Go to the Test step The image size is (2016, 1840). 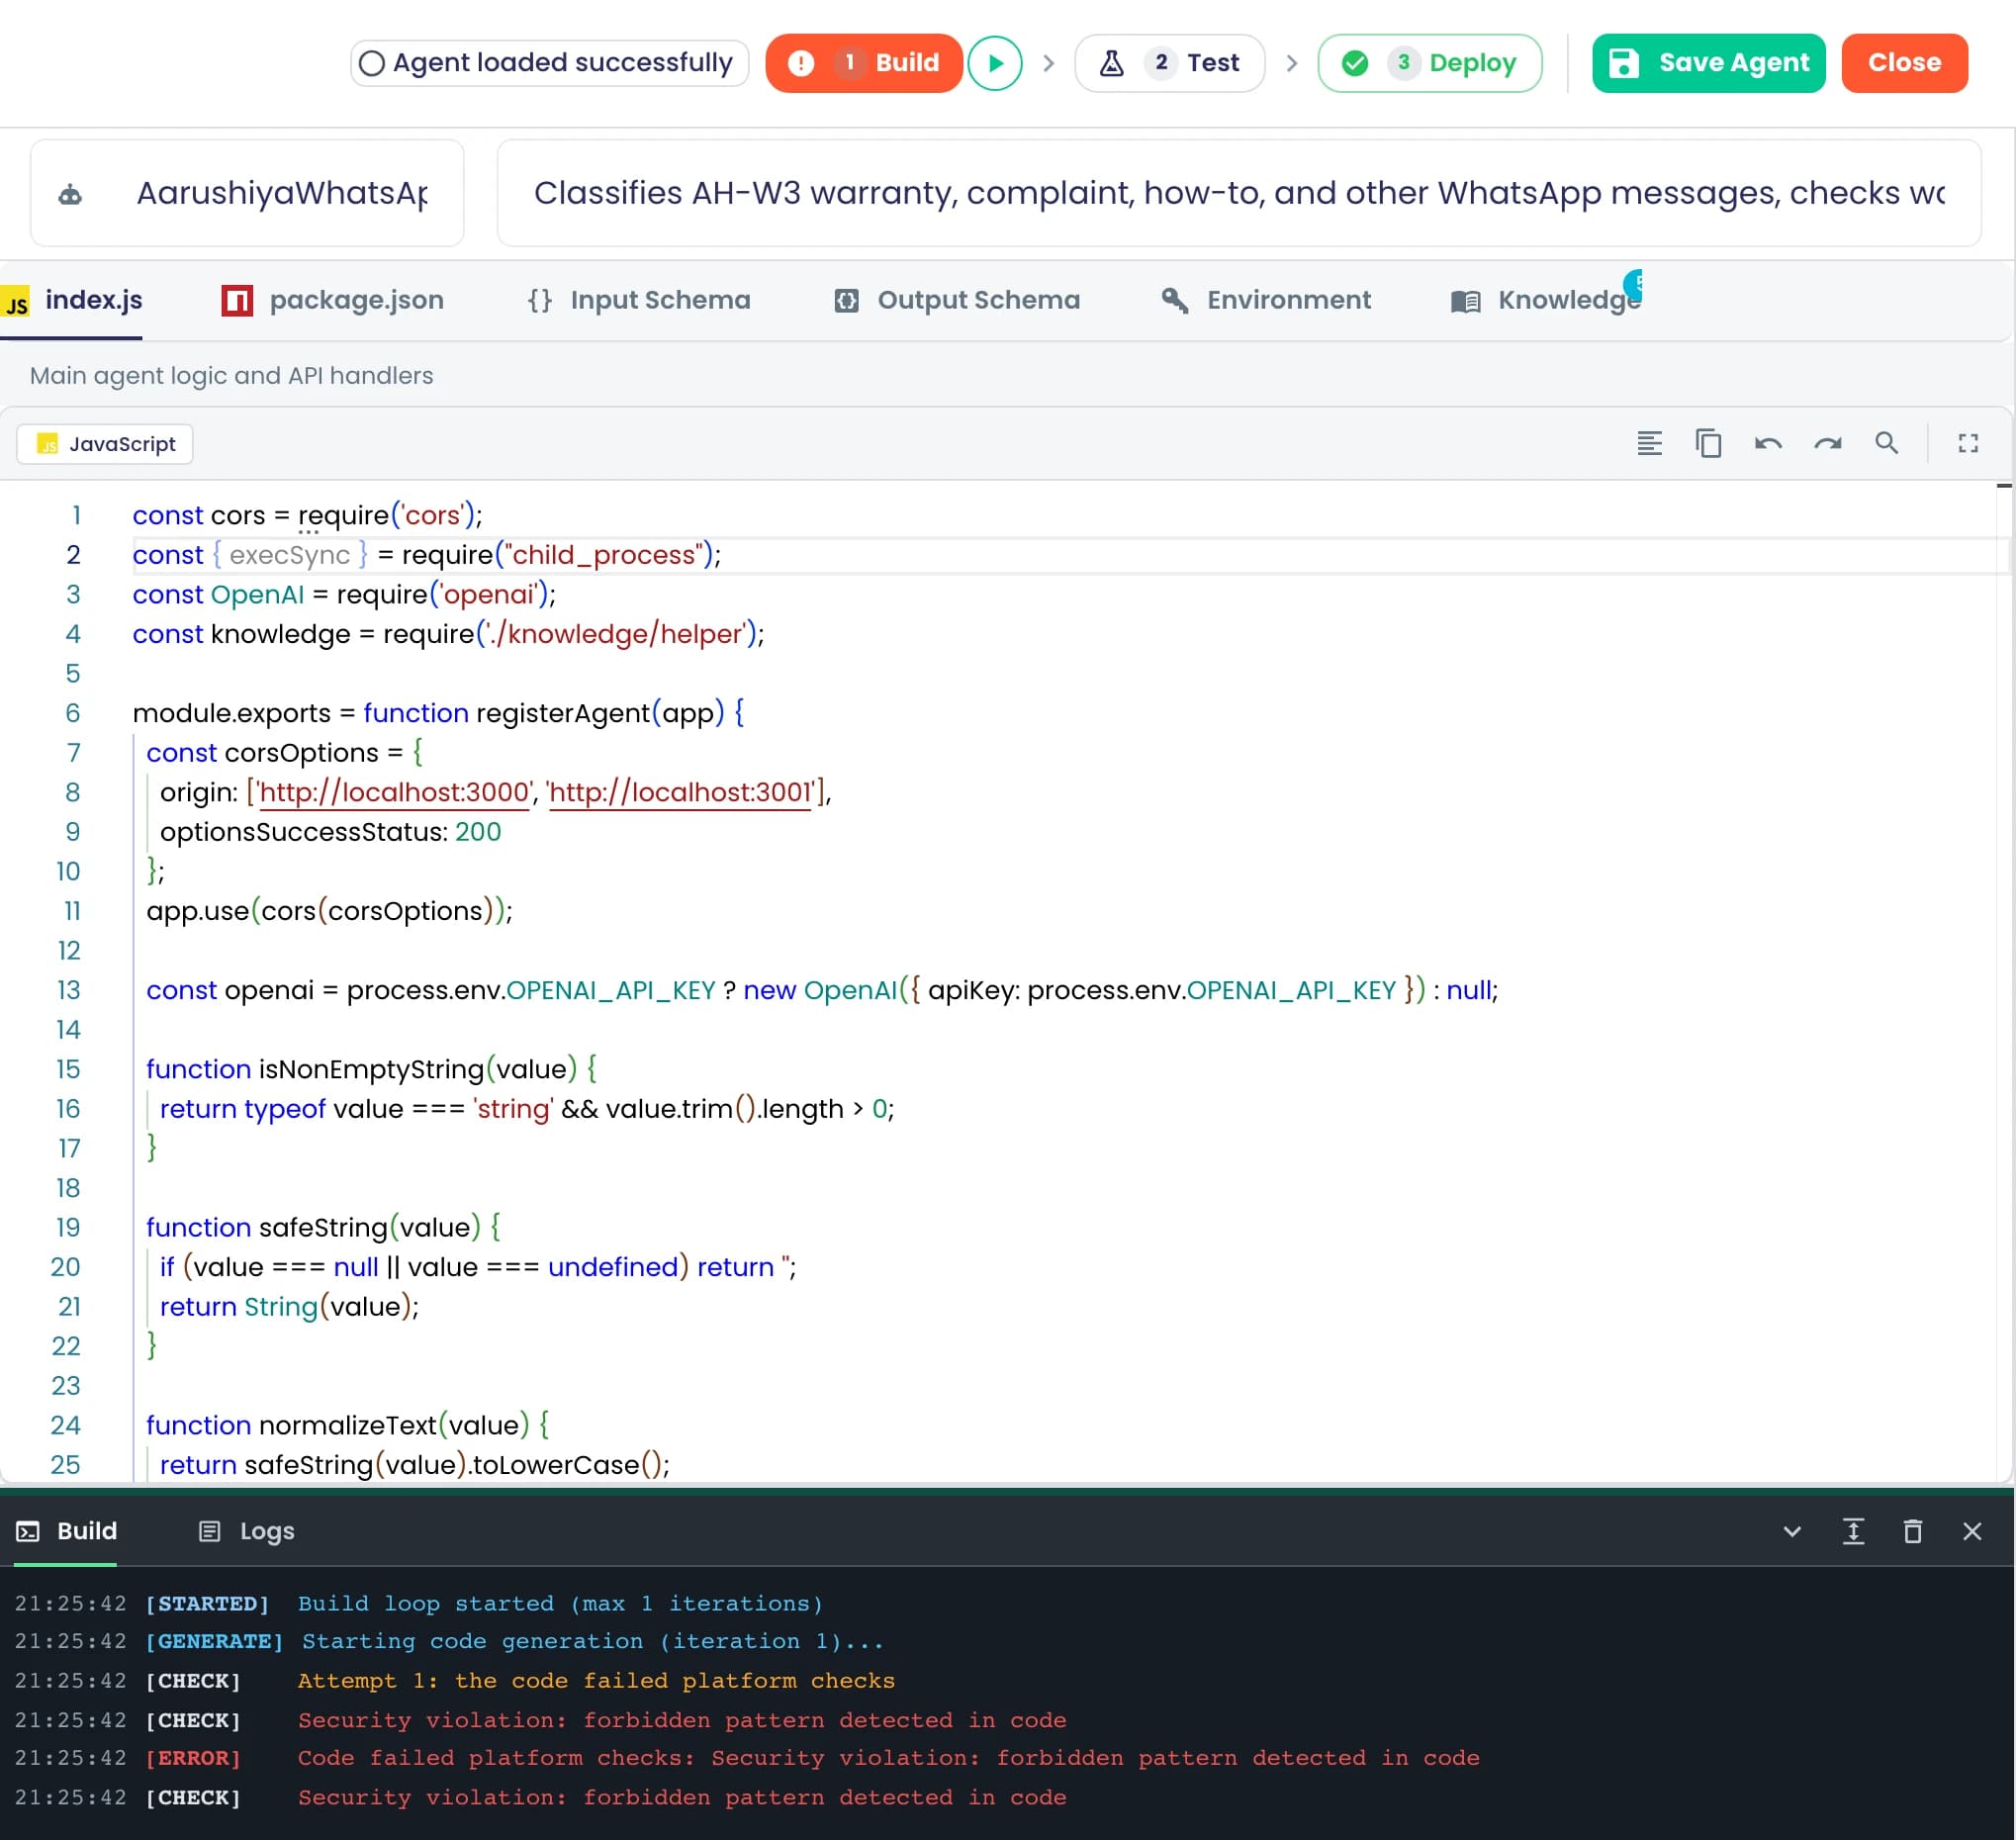(1169, 63)
